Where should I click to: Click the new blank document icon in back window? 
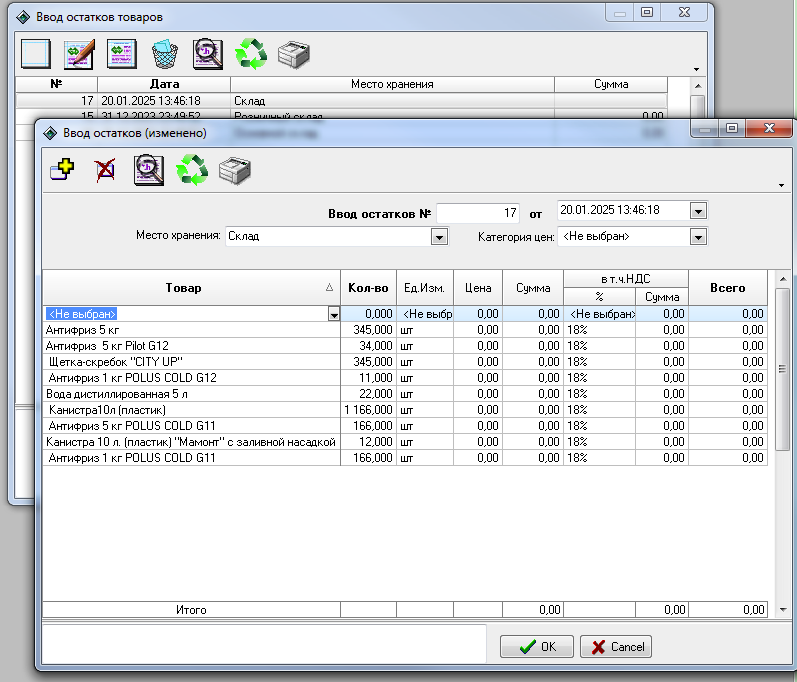tap(36, 54)
